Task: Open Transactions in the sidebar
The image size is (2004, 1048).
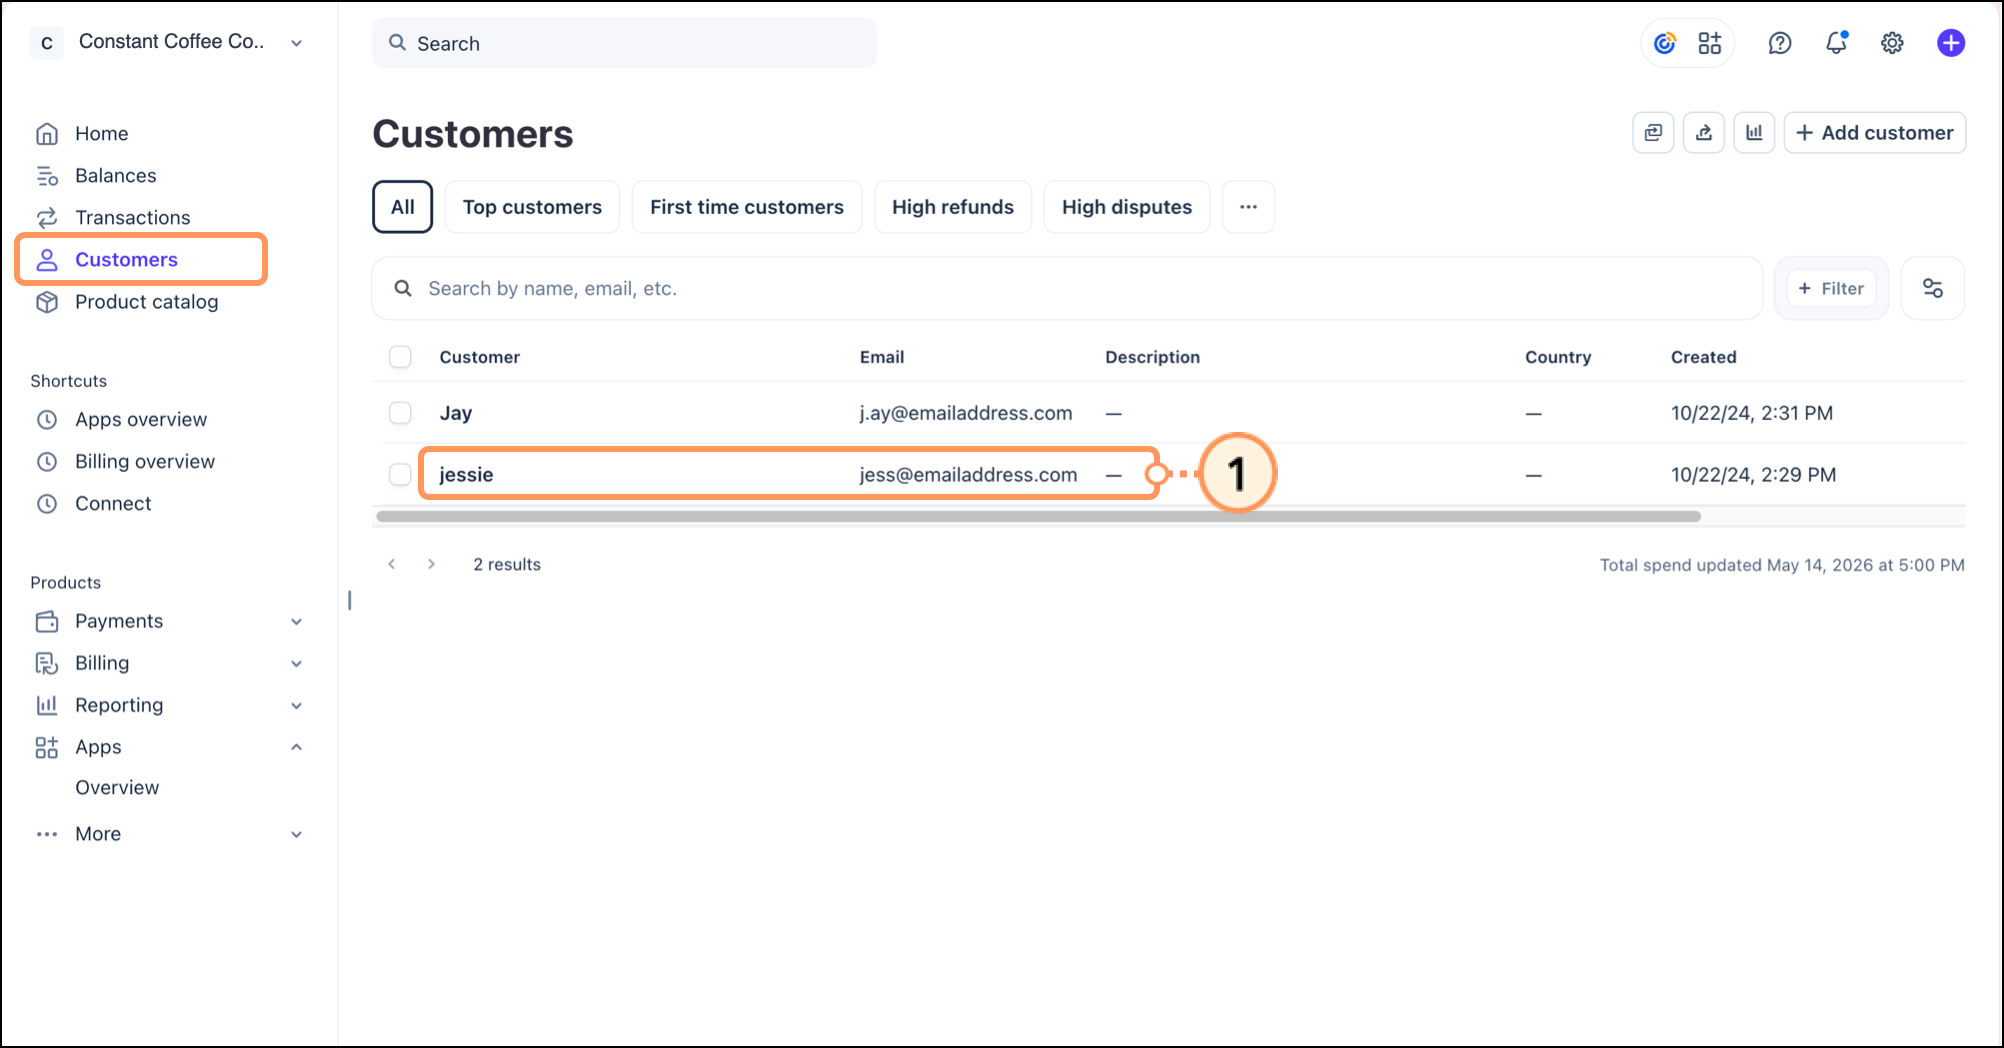Action: [133, 218]
